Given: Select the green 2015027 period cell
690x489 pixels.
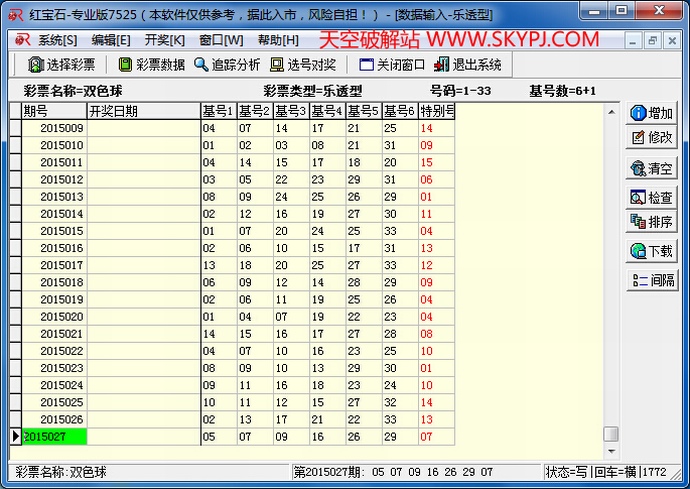Looking at the screenshot, I should coord(54,437).
